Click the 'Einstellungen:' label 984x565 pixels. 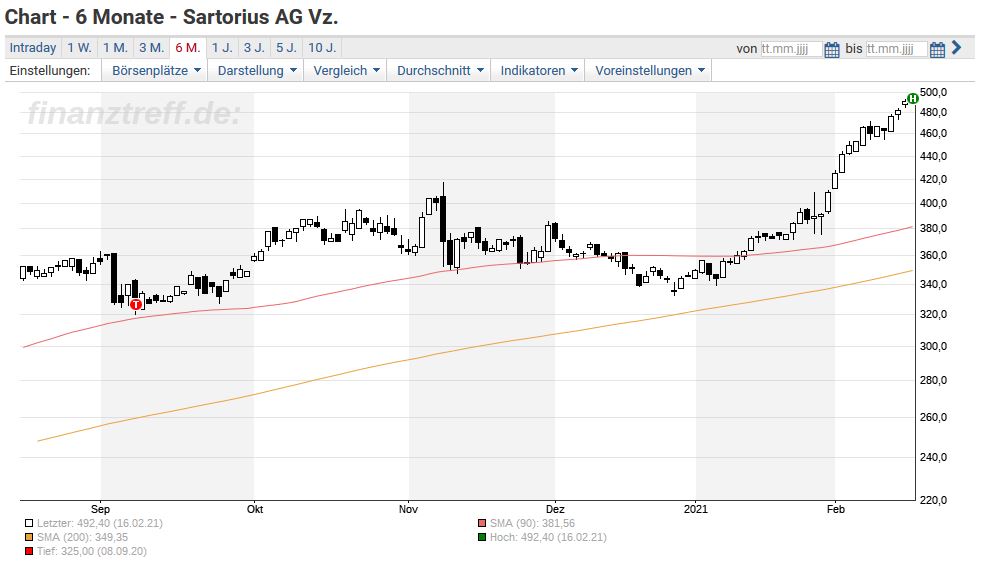tap(50, 71)
